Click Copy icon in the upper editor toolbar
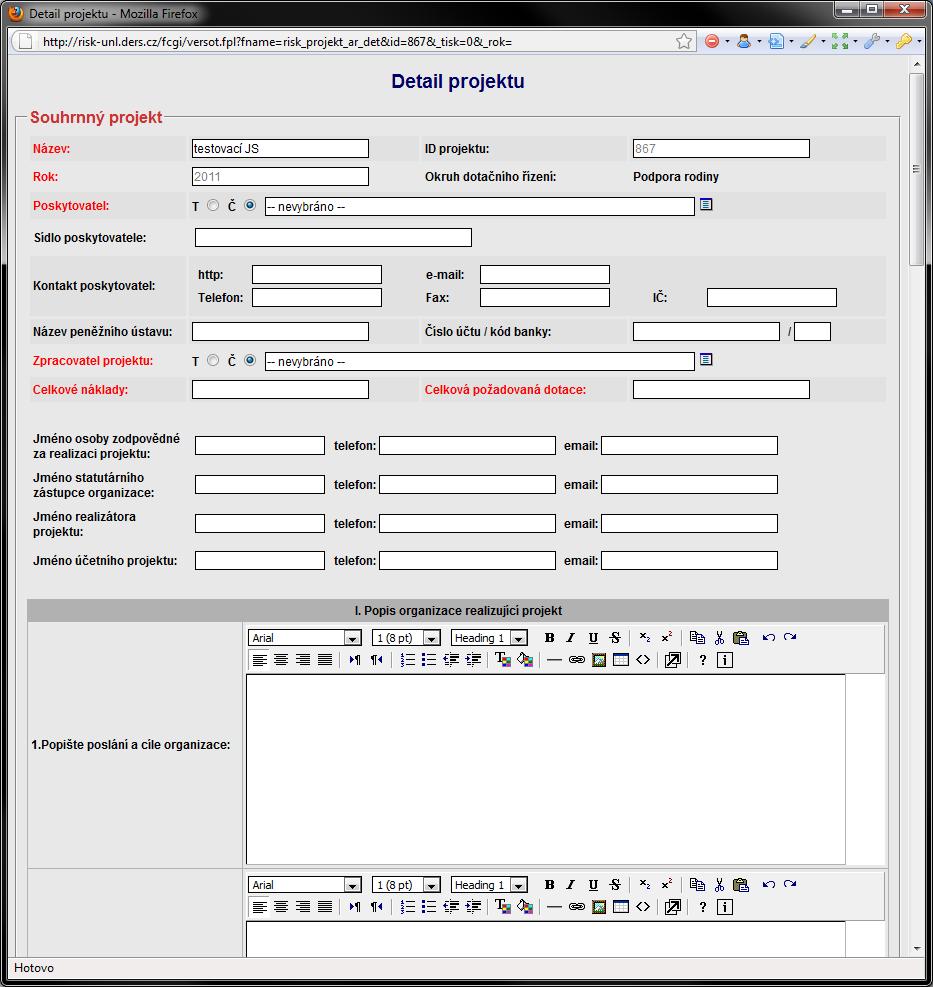 tap(697, 638)
